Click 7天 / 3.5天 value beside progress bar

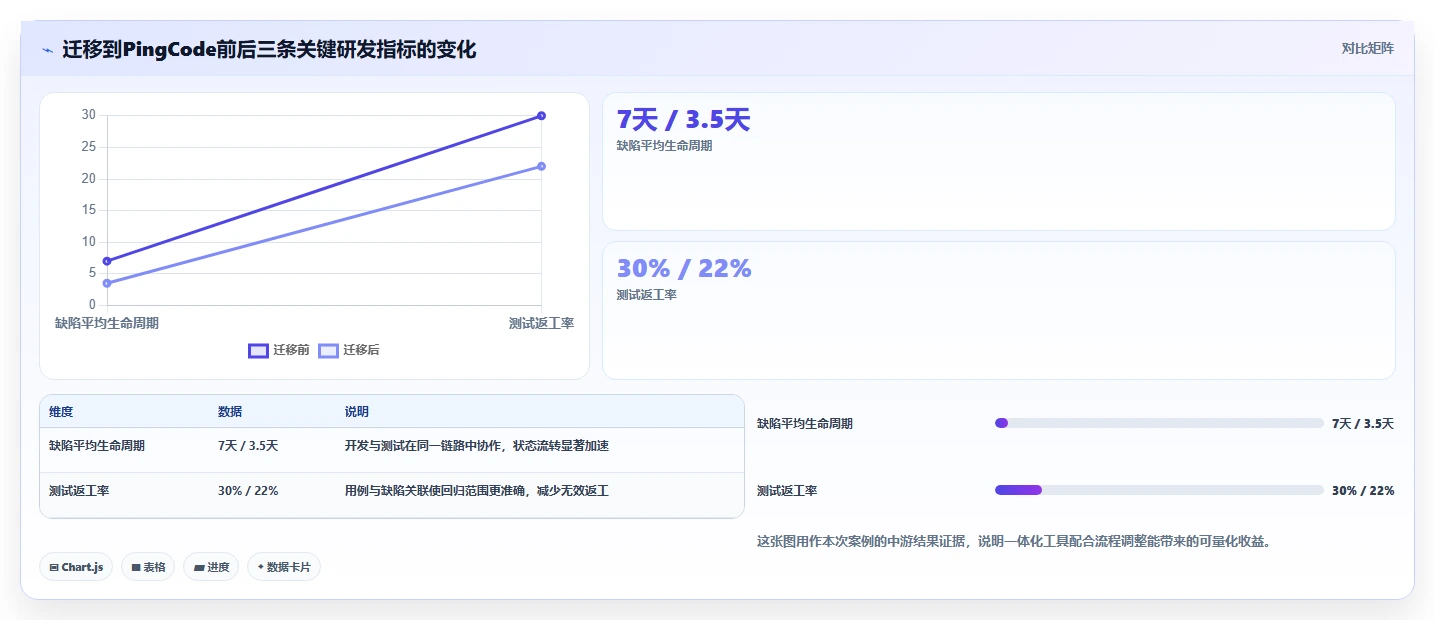pyautogui.click(x=1363, y=424)
